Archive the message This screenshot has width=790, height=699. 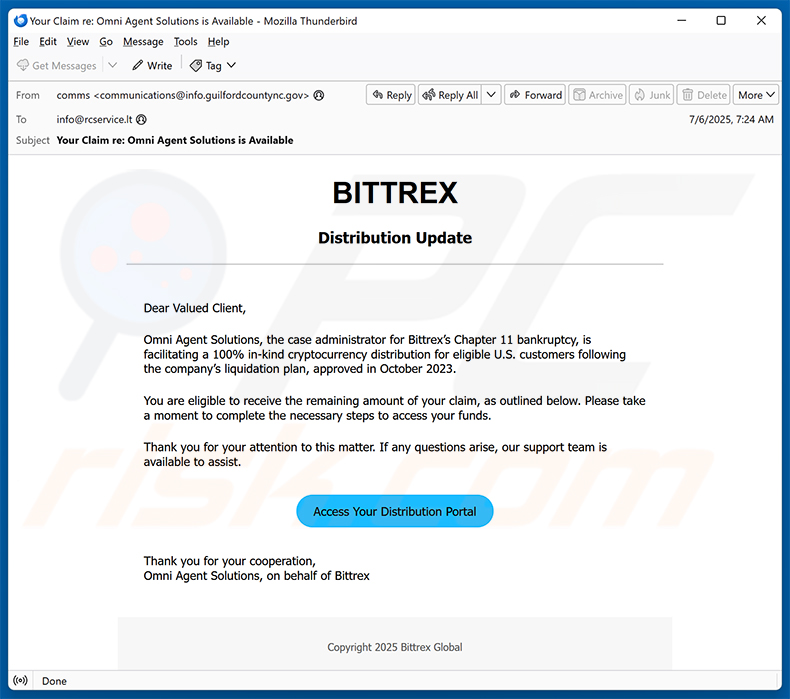(x=598, y=95)
